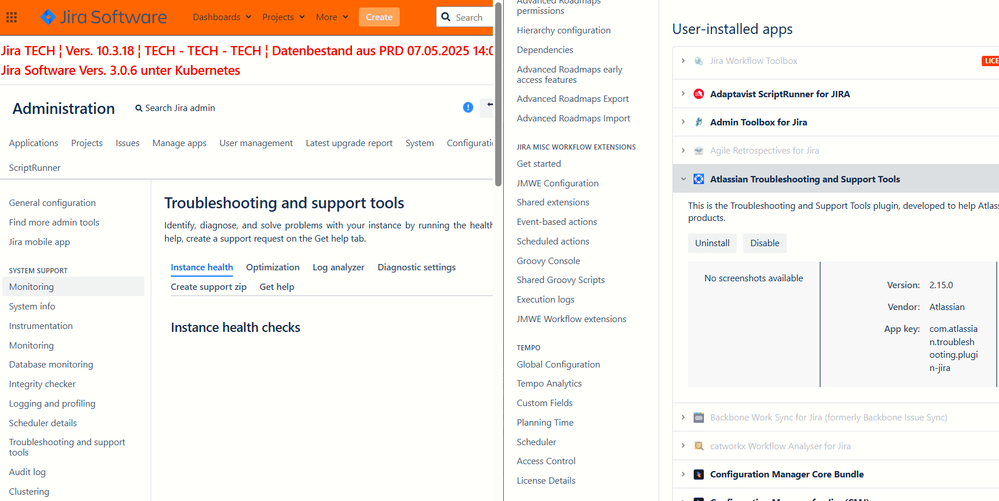Open the Log analyzer tab
Image resolution: width=999 pixels, height=501 pixels.
click(x=338, y=267)
